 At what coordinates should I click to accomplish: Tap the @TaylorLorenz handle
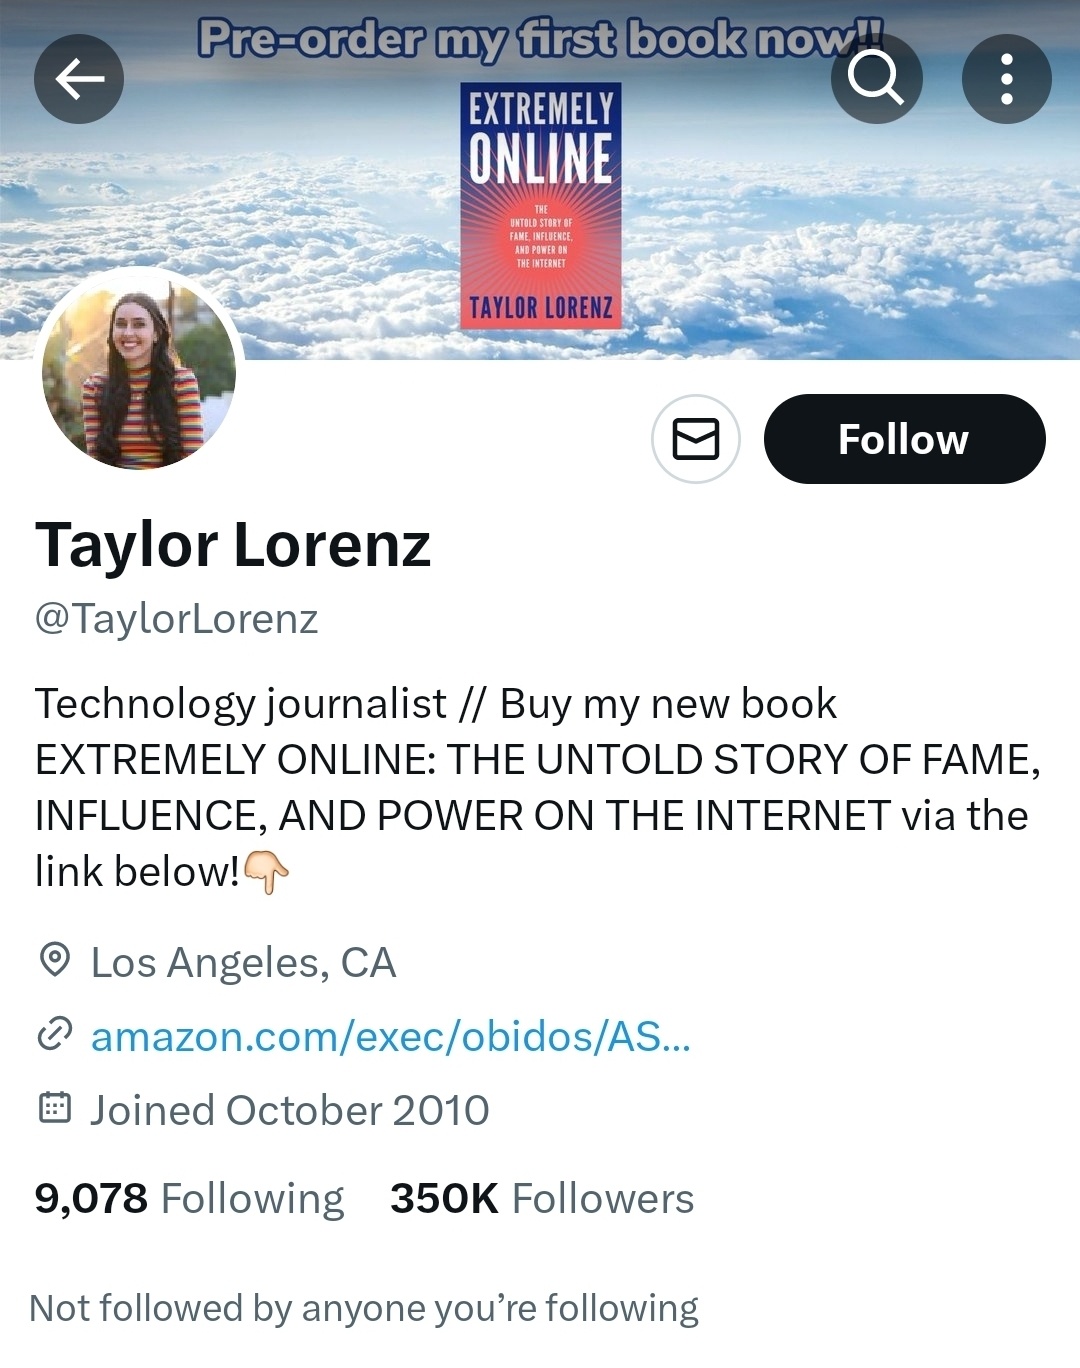(176, 619)
